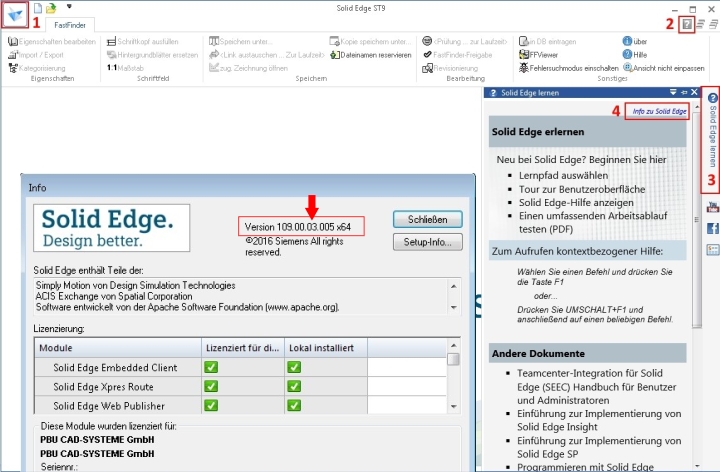The height and width of the screenshot is (472, 720).
Task: Open Tour zur Benutzeroberfläche link
Action: click(x=582, y=189)
